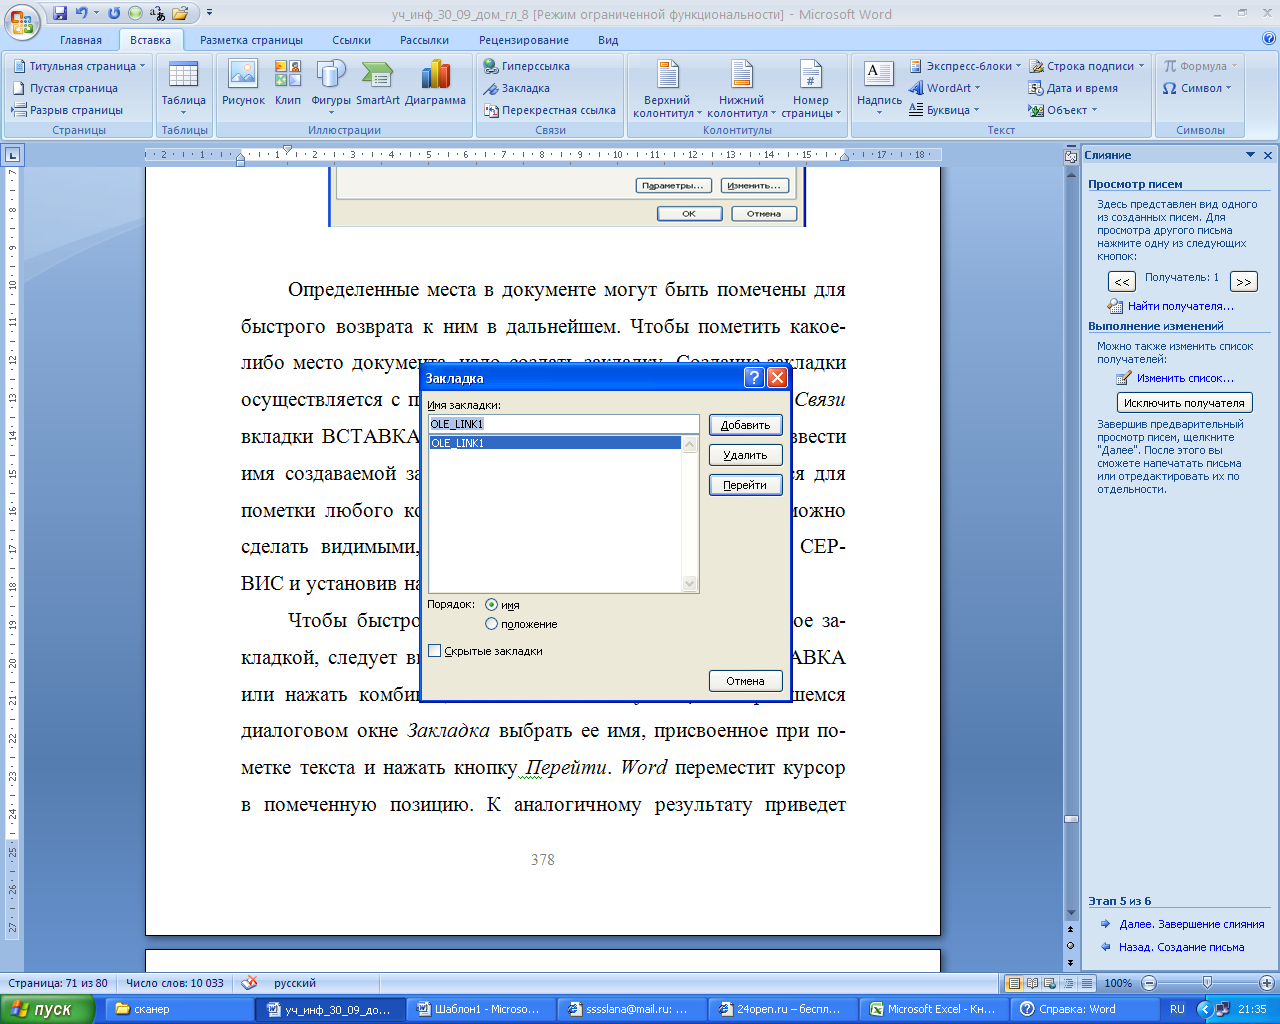Open the Номер страницы menu

pyautogui.click(x=811, y=88)
